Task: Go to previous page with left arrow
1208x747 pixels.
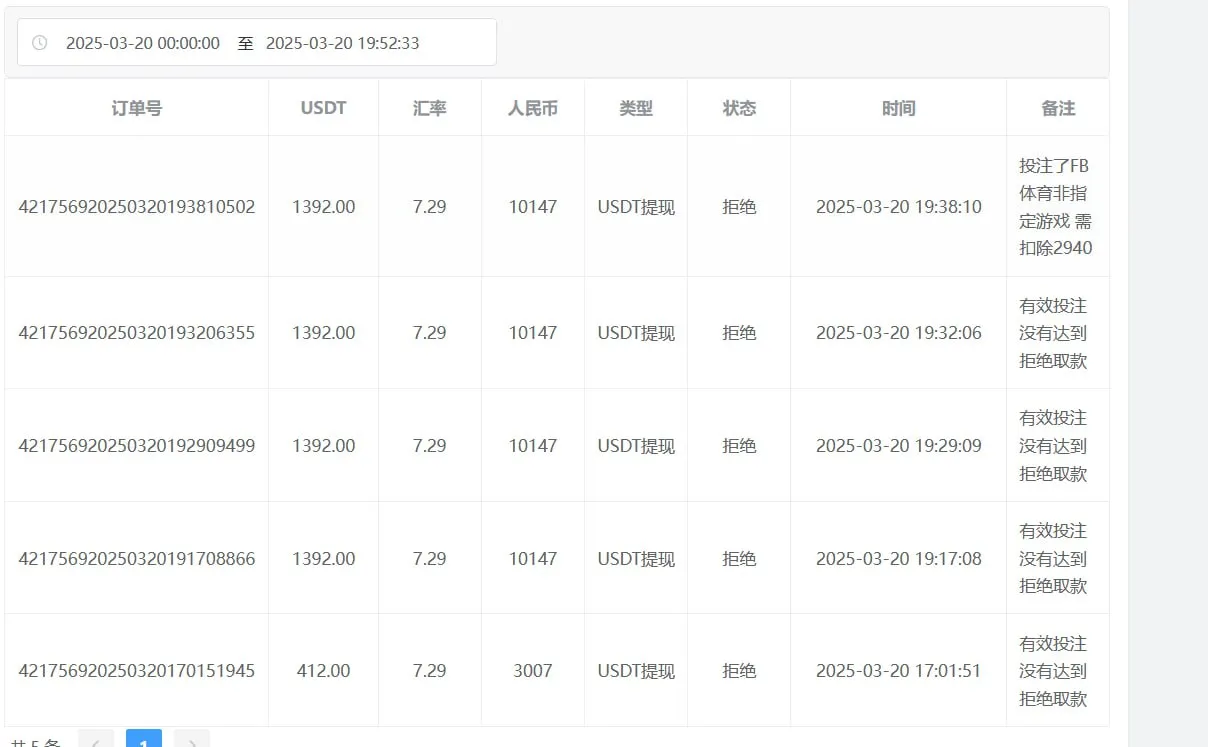Action: click(x=96, y=740)
